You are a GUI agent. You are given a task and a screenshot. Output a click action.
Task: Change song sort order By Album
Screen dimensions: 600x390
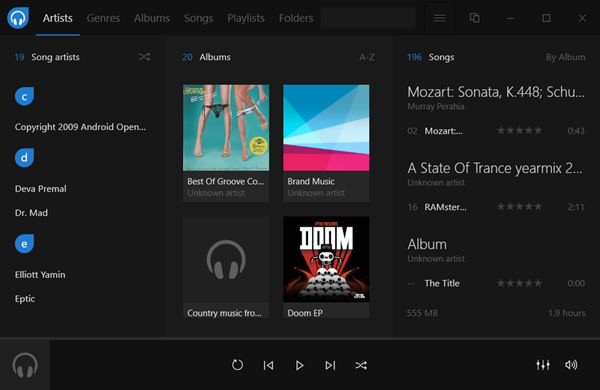coord(566,57)
